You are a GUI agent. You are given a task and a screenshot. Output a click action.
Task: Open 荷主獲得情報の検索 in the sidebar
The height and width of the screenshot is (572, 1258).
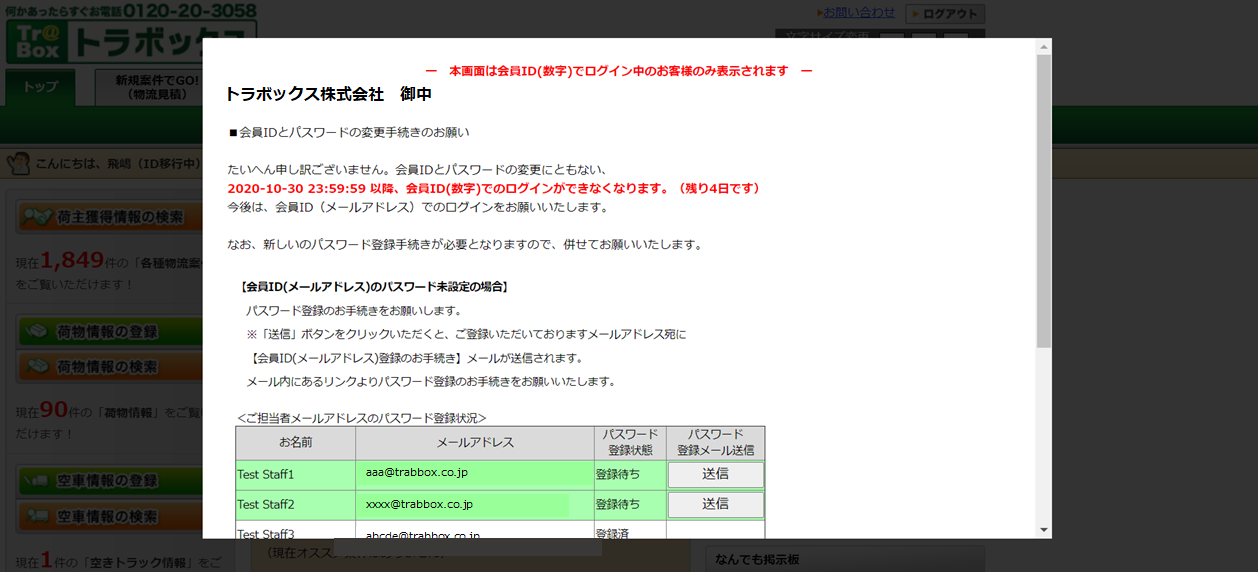pos(110,217)
